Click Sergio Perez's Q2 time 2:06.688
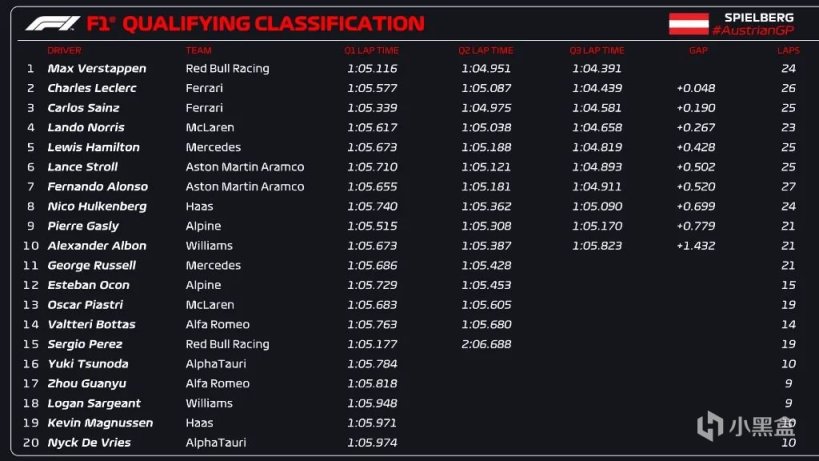The image size is (819, 461). (x=485, y=344)
